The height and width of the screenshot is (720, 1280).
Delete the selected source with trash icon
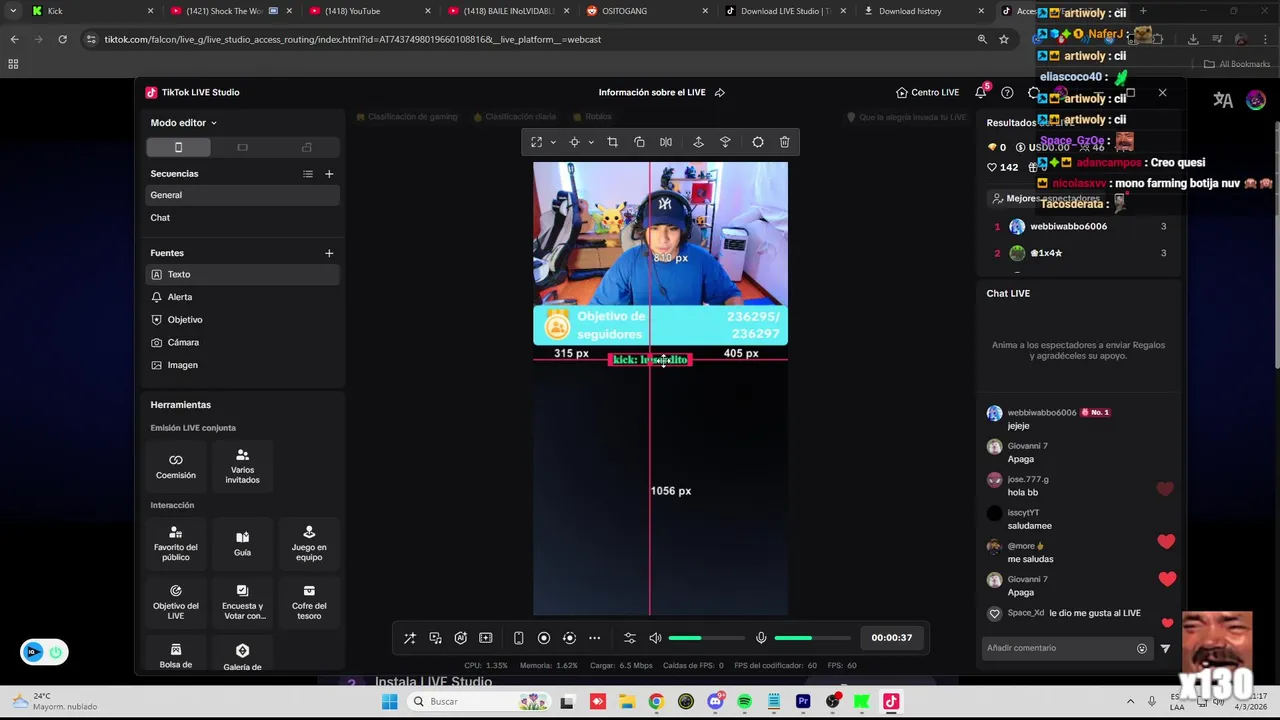tap(785, 142)
